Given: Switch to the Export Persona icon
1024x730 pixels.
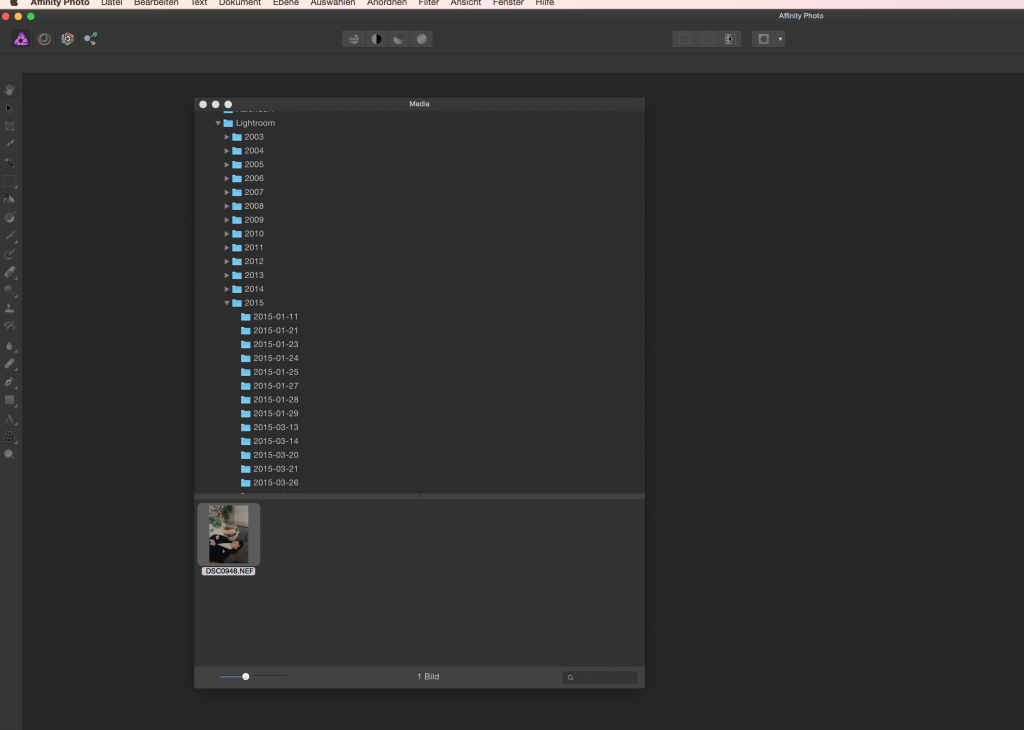Looking at the screenshot, I should [90, 39].
